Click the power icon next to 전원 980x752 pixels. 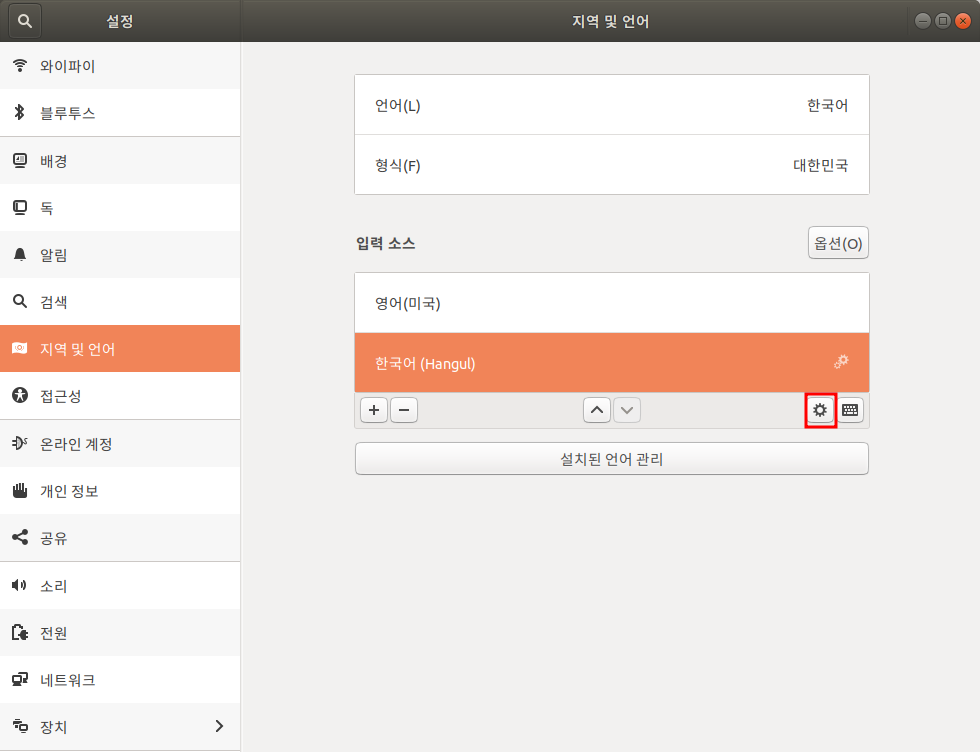point(20,633)
